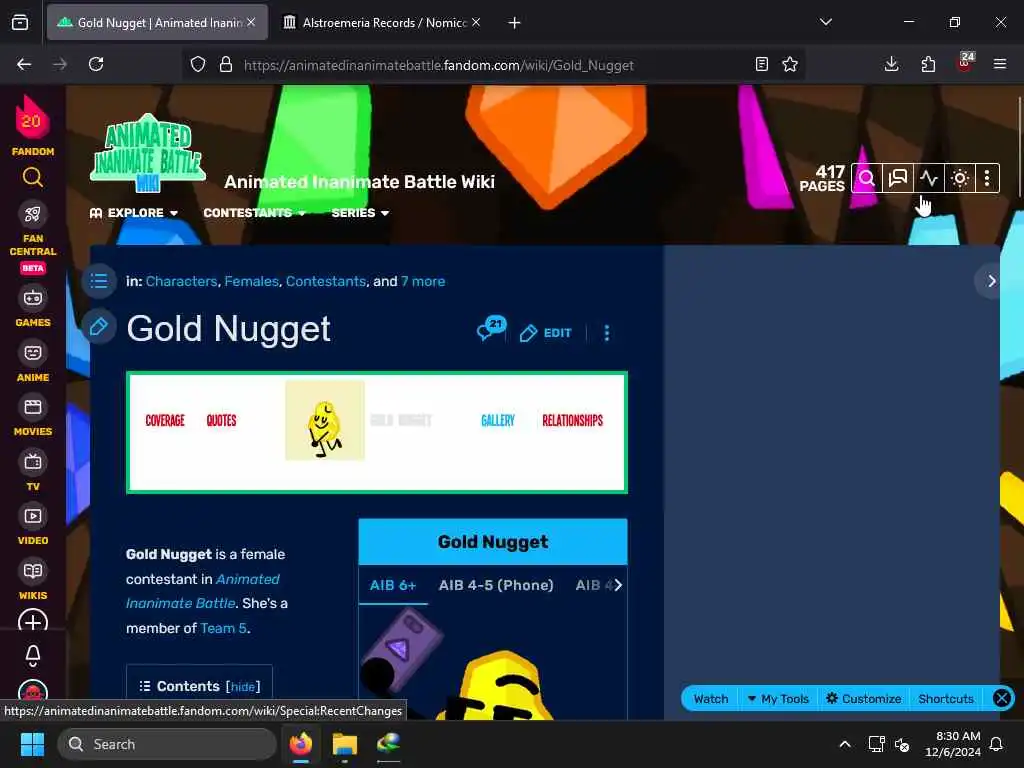Open the notifications bell in Fandom sidebar
This screenshot has width=1024, height=768.
[33, 655]
